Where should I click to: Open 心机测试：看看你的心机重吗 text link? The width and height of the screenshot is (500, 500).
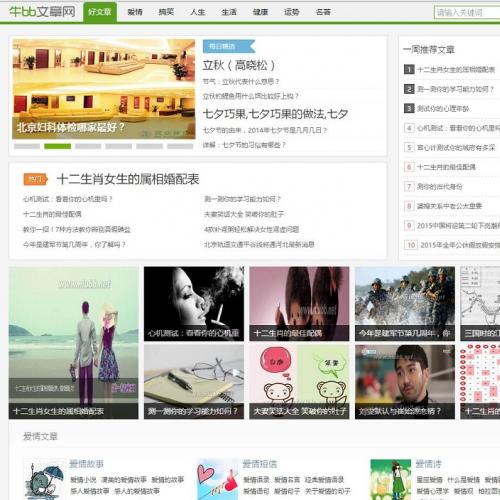coord(68,199)
